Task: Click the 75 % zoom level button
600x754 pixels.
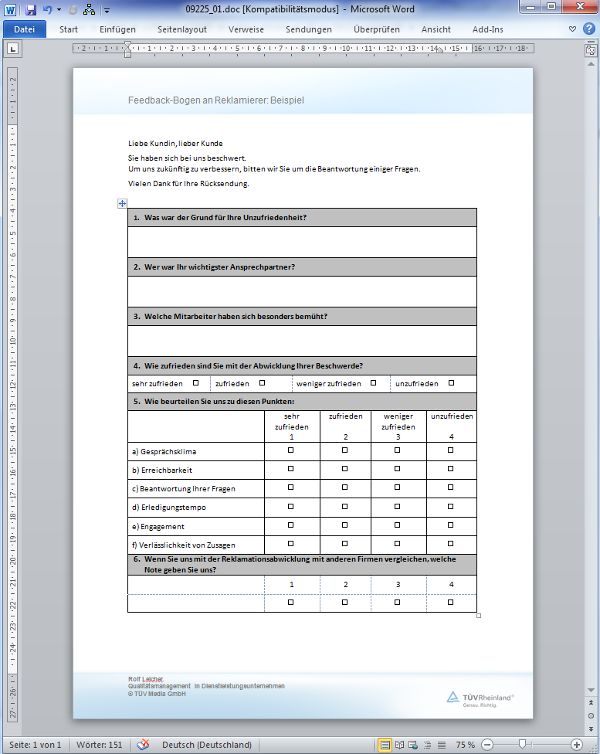Action: (465, 745)
